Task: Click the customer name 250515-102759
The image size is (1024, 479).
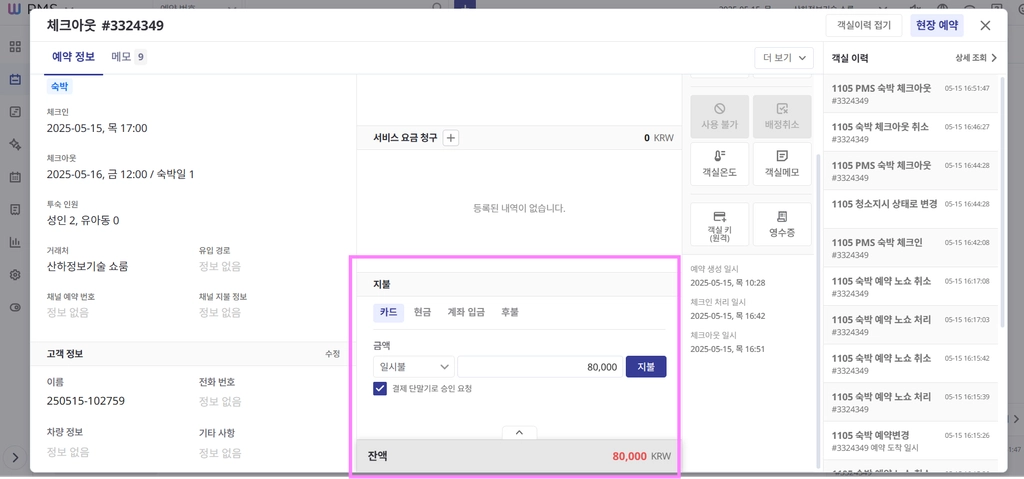Action: point(86,401)
